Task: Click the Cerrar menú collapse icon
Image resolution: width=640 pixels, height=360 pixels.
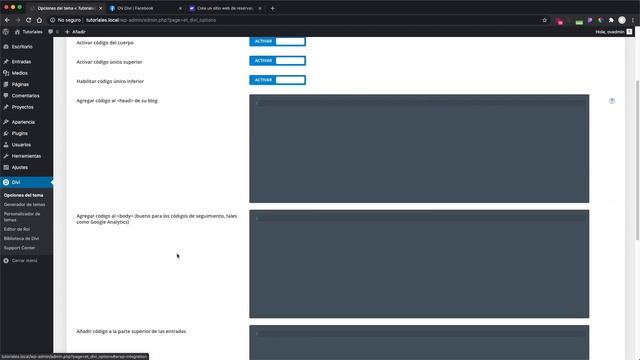Action: tap(6, 260)
